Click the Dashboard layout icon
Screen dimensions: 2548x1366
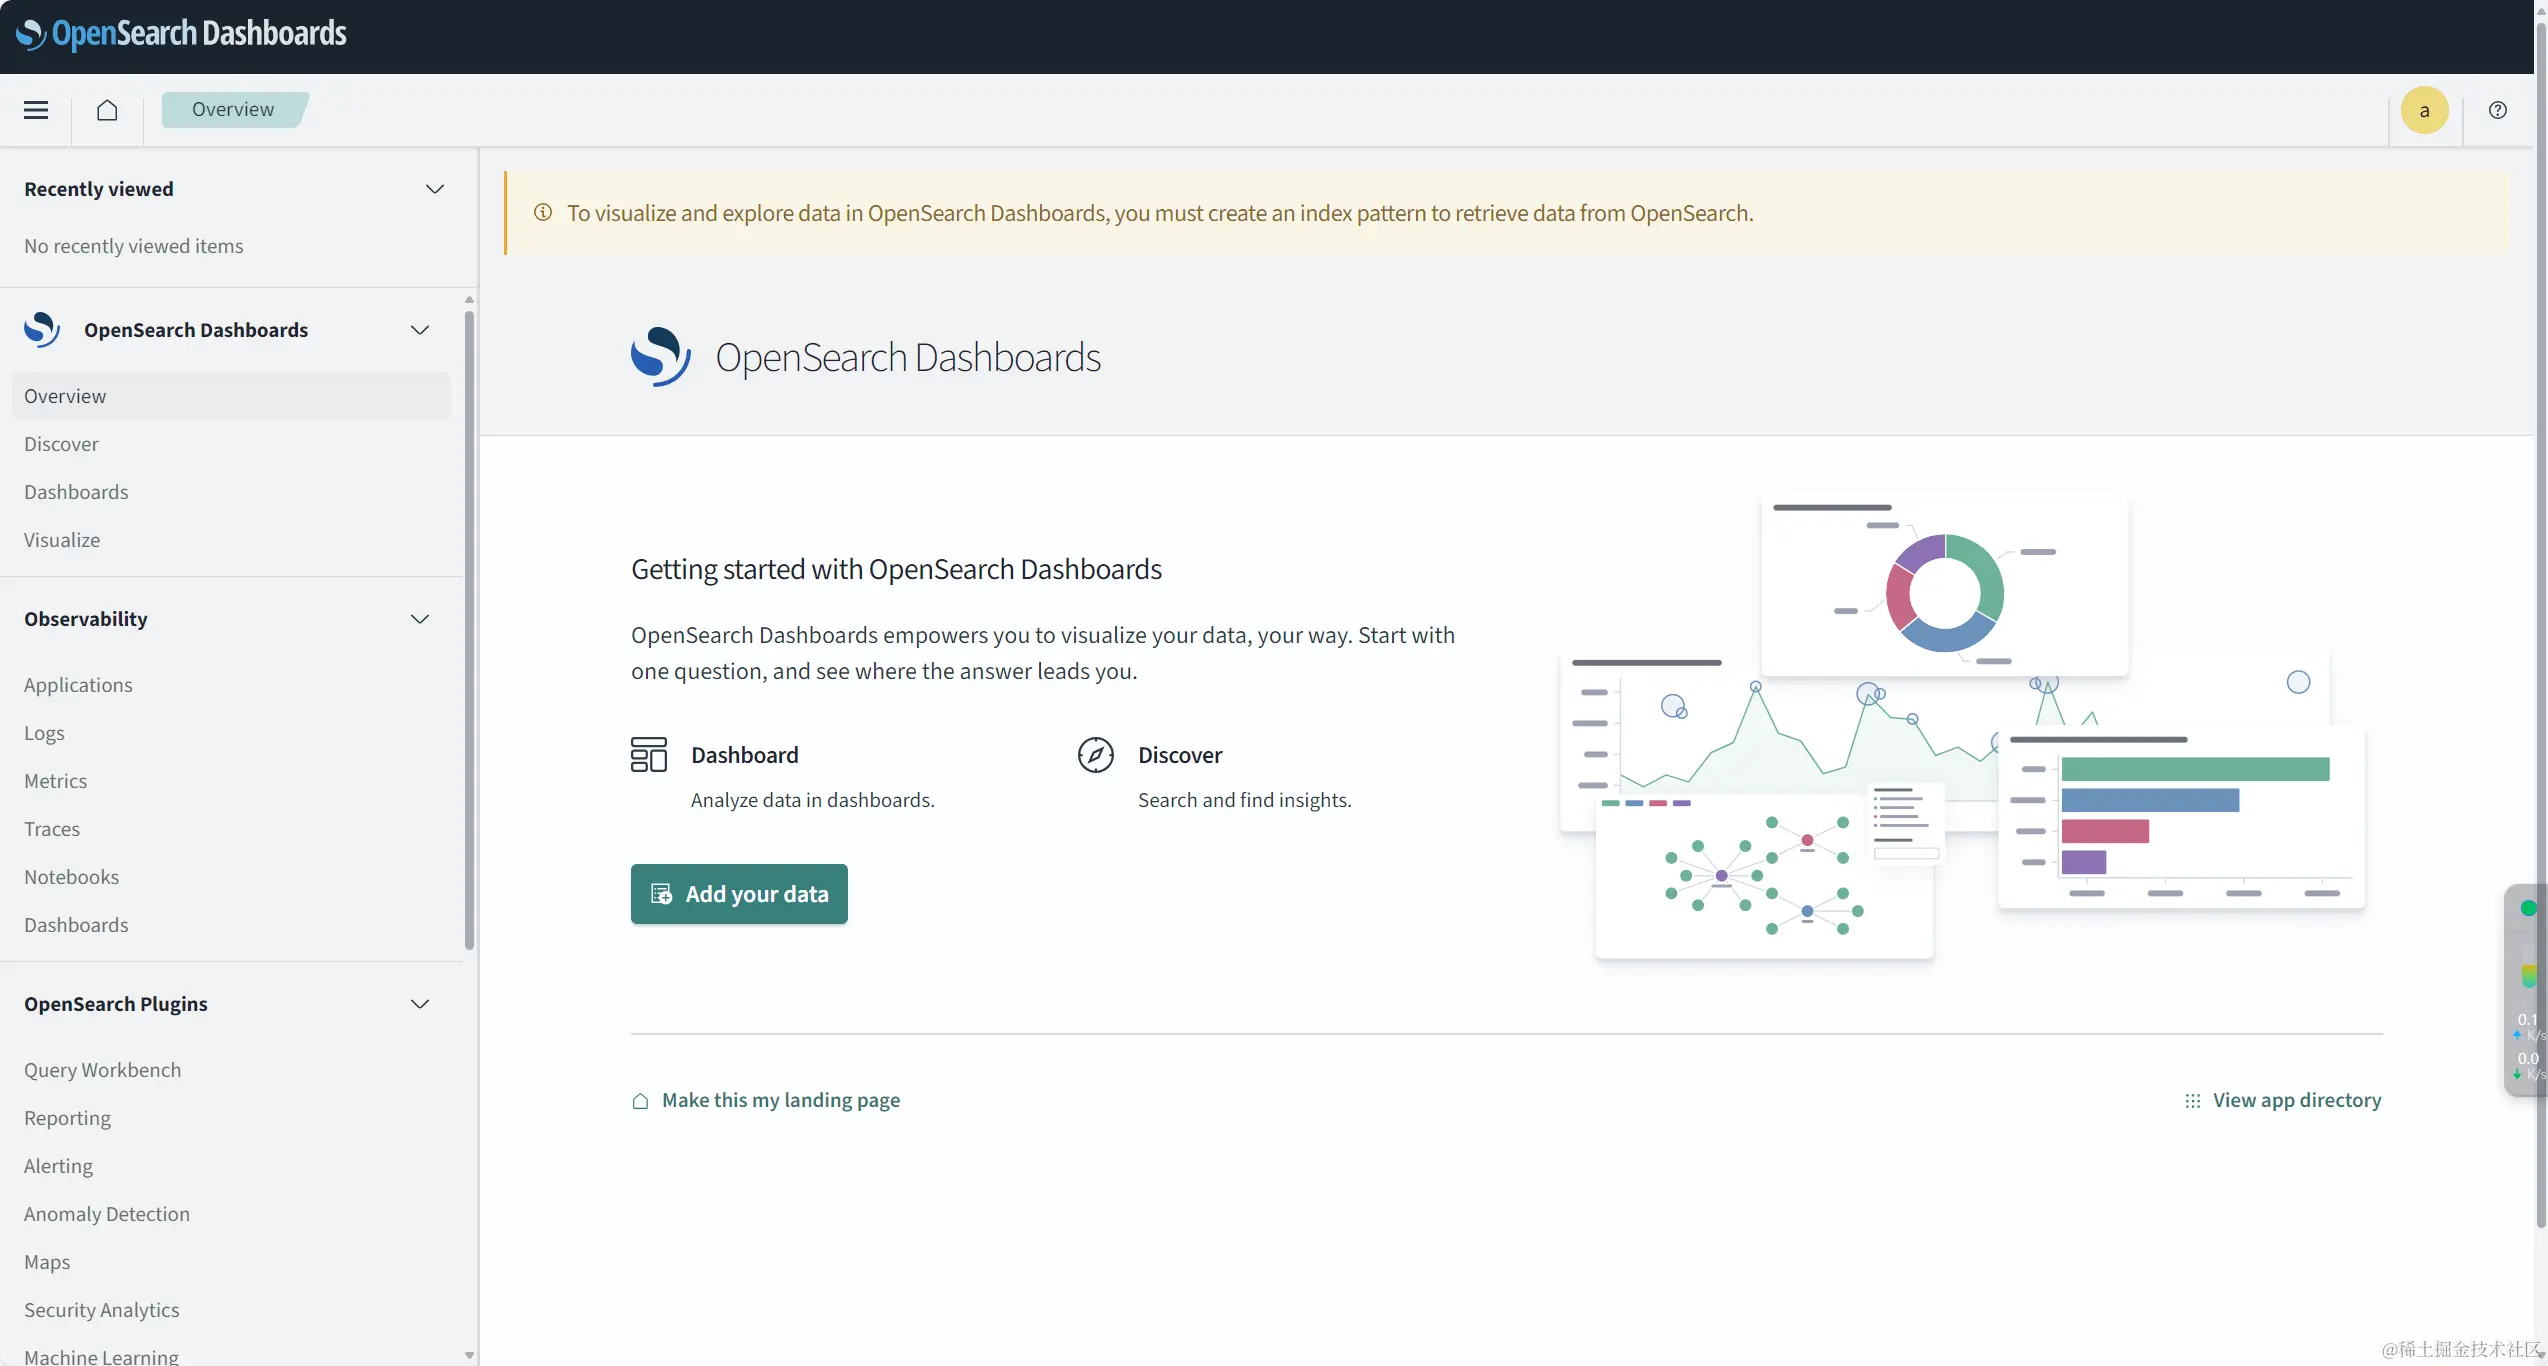[648, 755]
